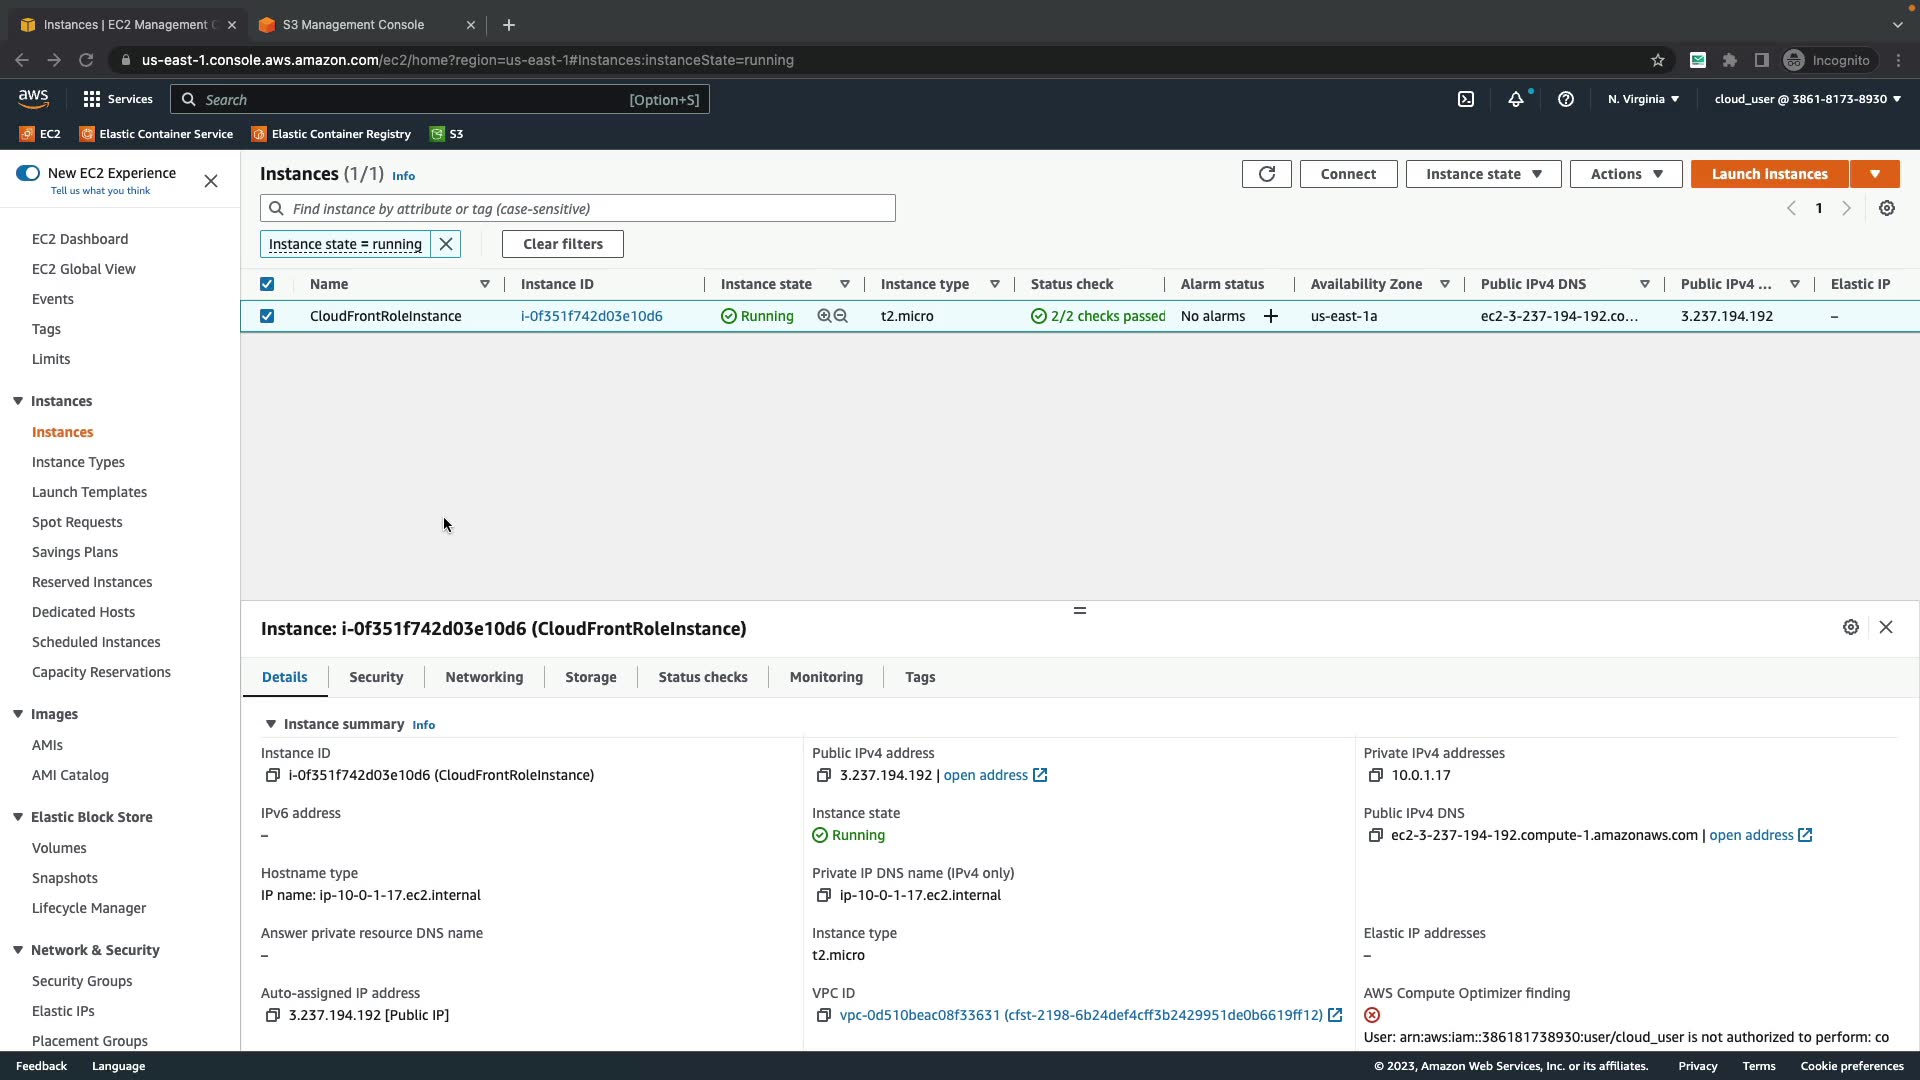Open table preferences gear icon

point(1886,209)
